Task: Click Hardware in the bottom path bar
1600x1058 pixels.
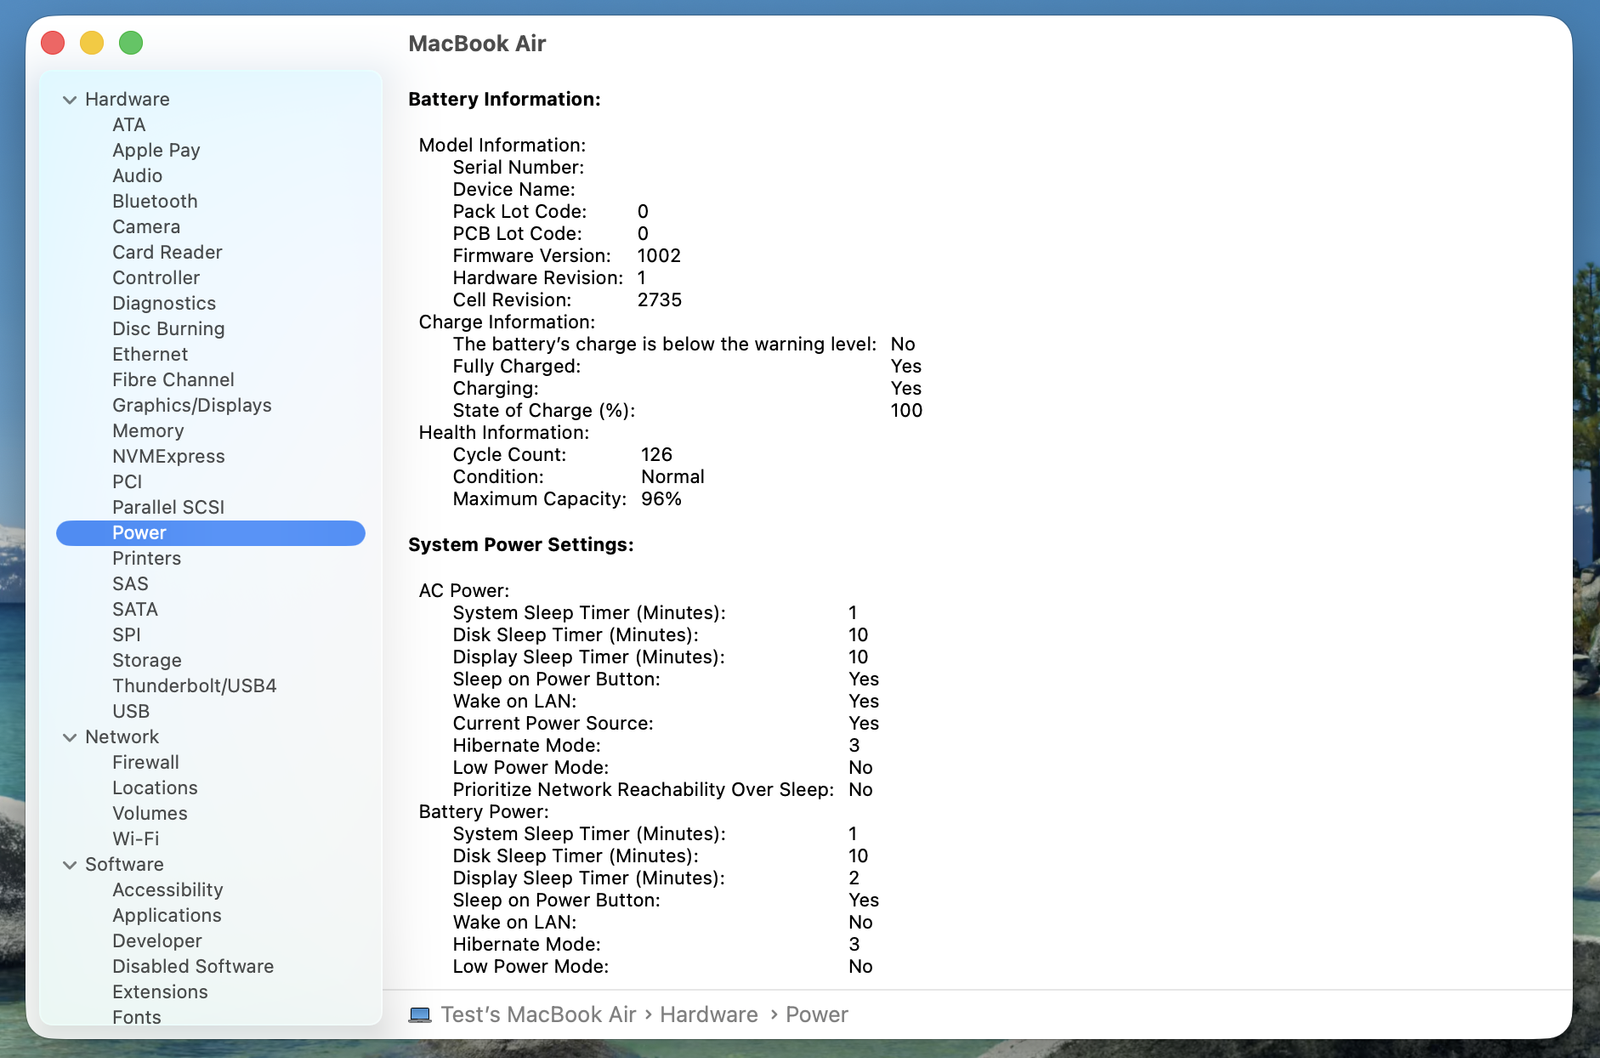Action: coord(709,1015)
